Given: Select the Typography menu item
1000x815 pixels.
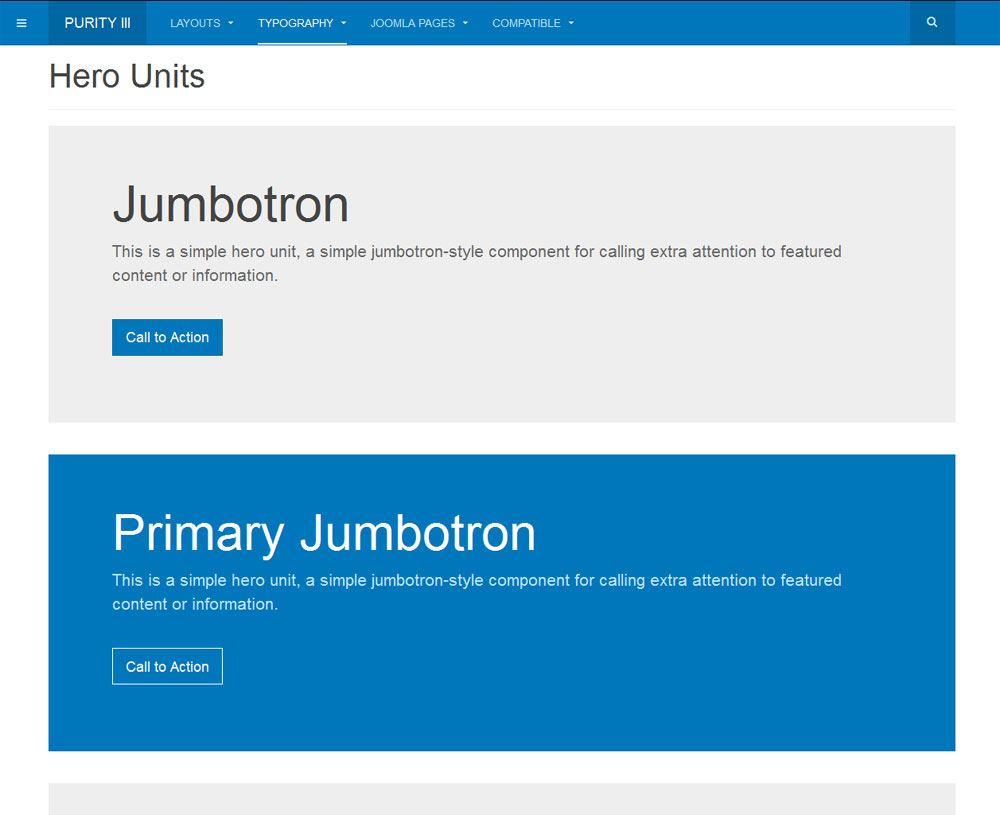Looking at the screenshot, I should tap(295, 23).
